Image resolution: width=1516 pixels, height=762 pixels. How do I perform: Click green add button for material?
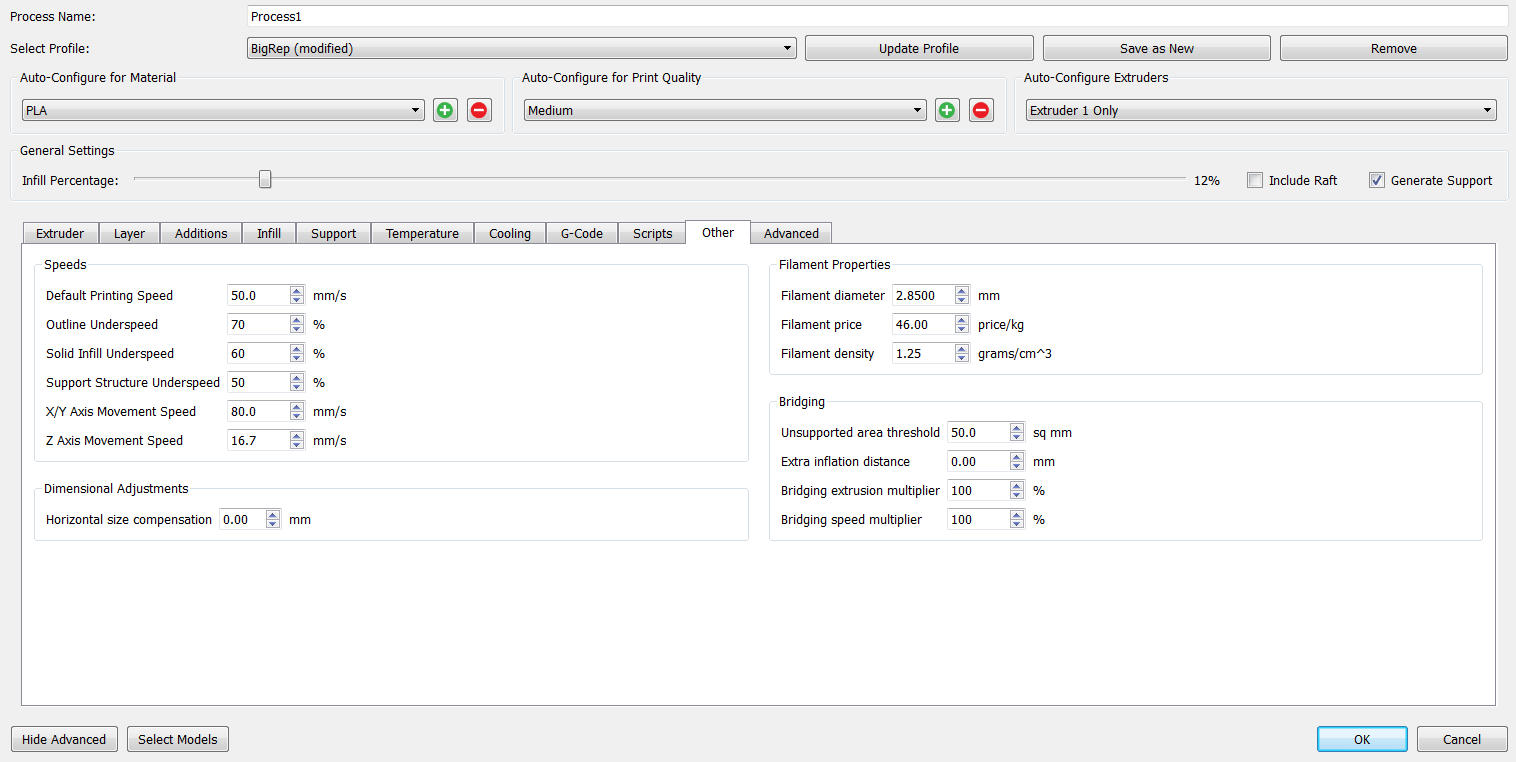tap(445, 110)
